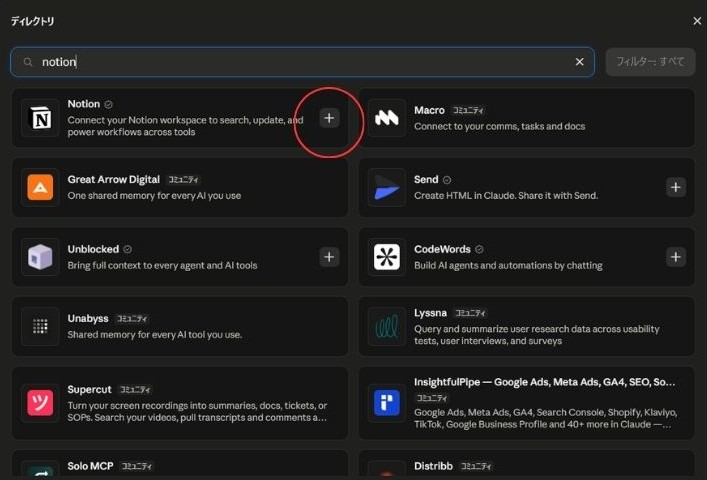
Task: Click the verified badge next to Unblocked
Action: (128, 249)
